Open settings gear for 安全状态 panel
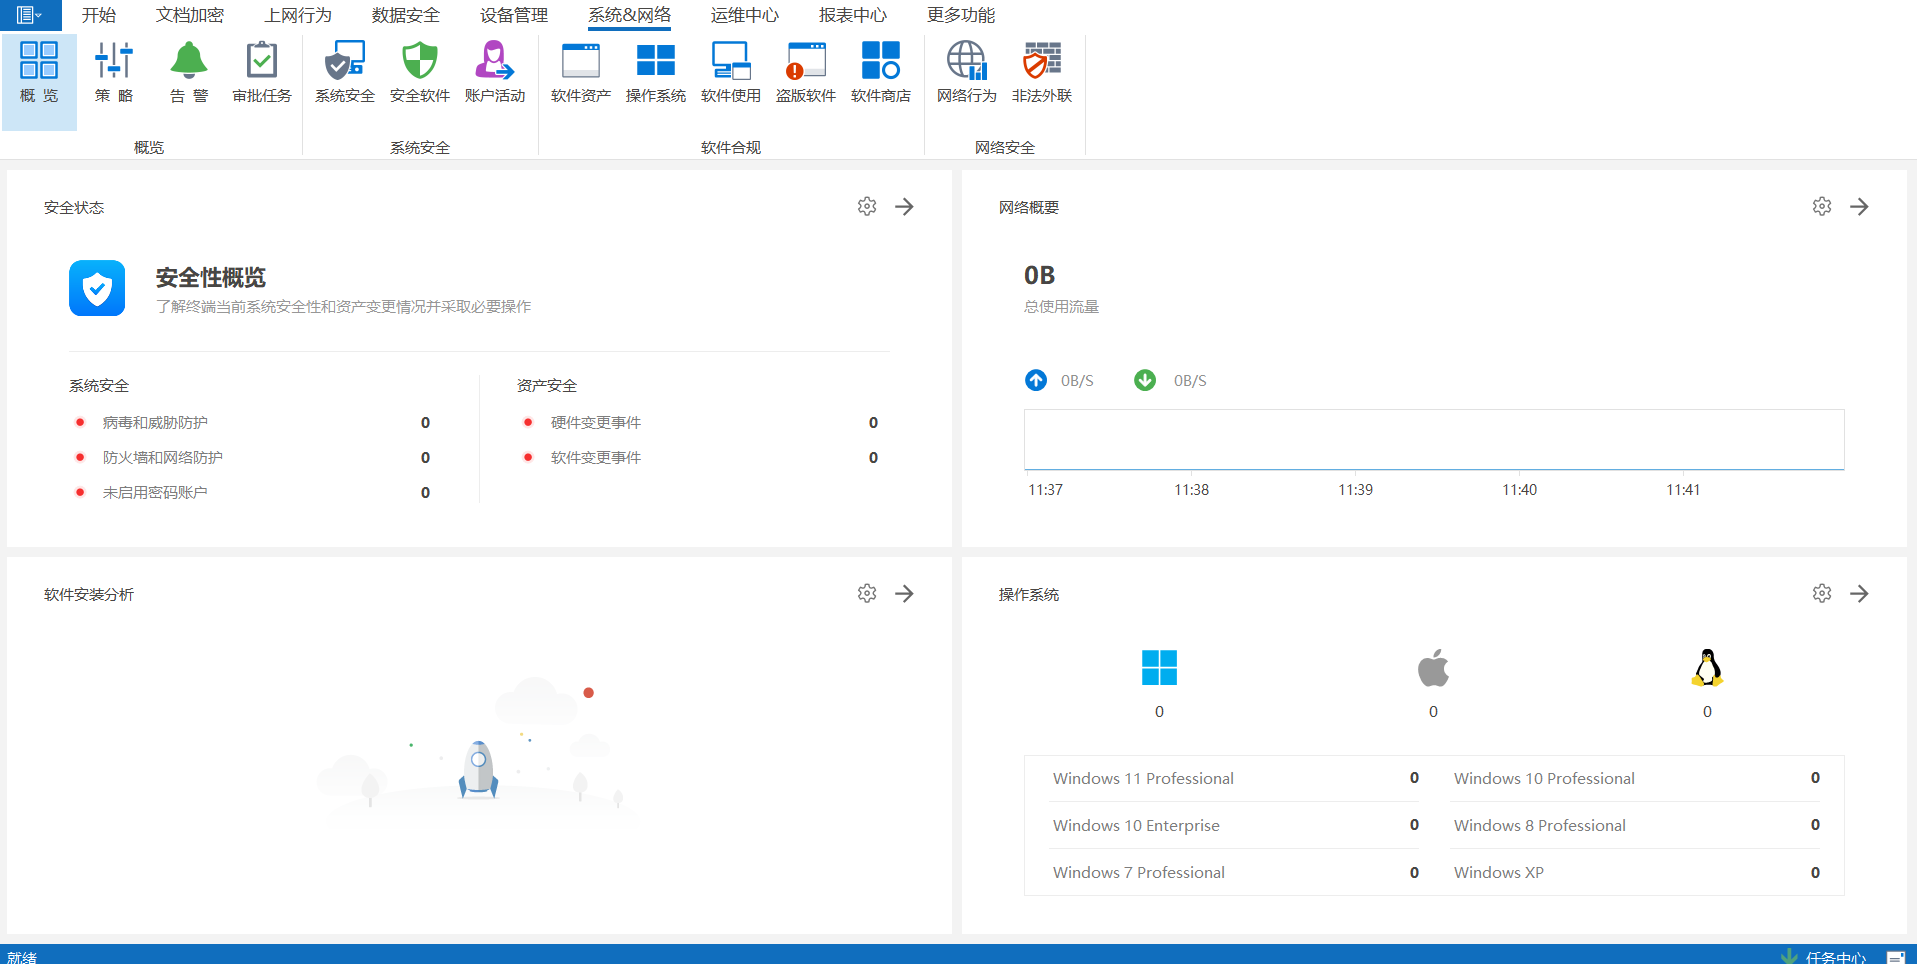This screenshot has height=964, width=1917. click(x=867, y=206)
